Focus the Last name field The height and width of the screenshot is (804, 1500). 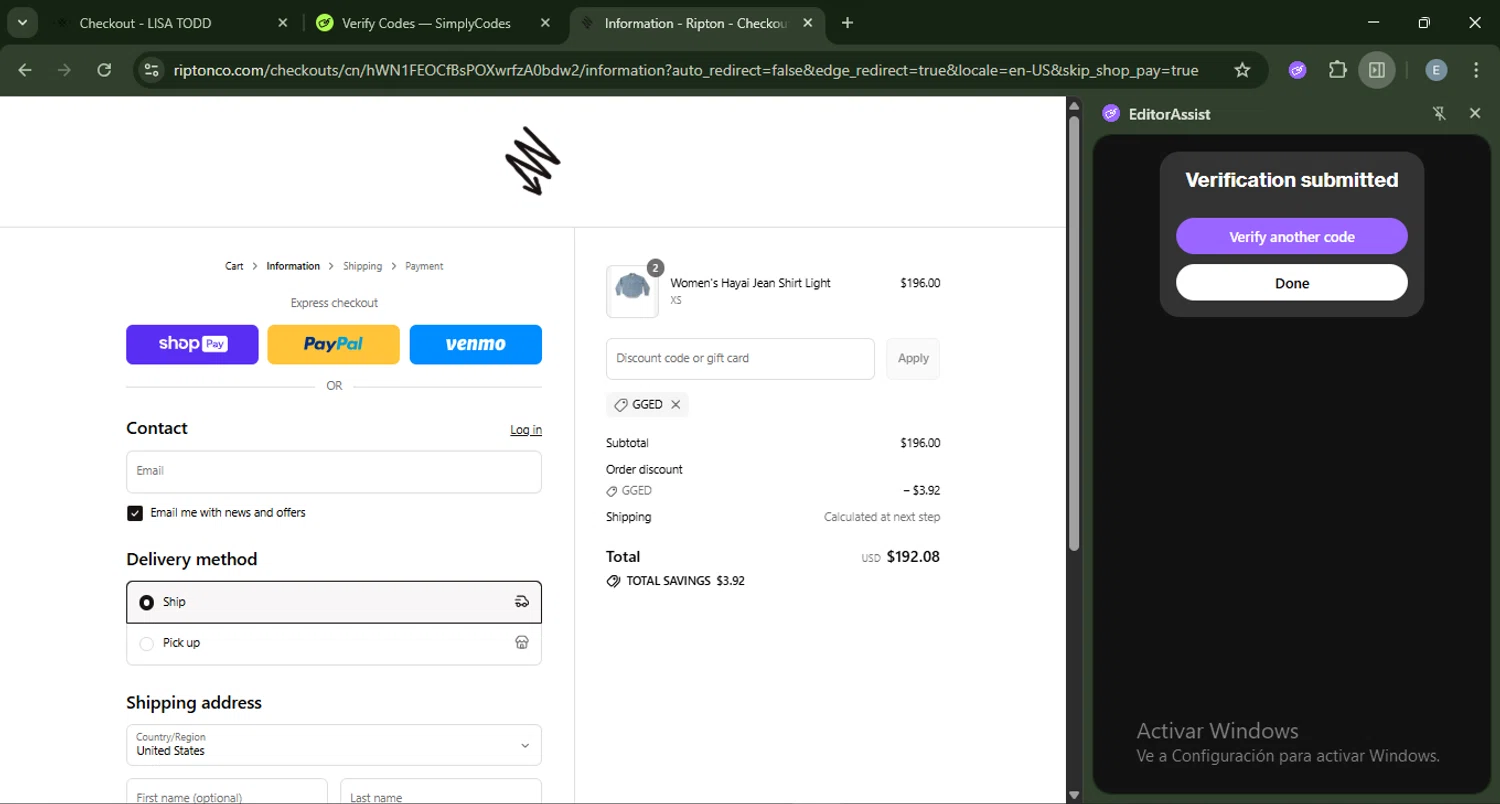(441, 792)
